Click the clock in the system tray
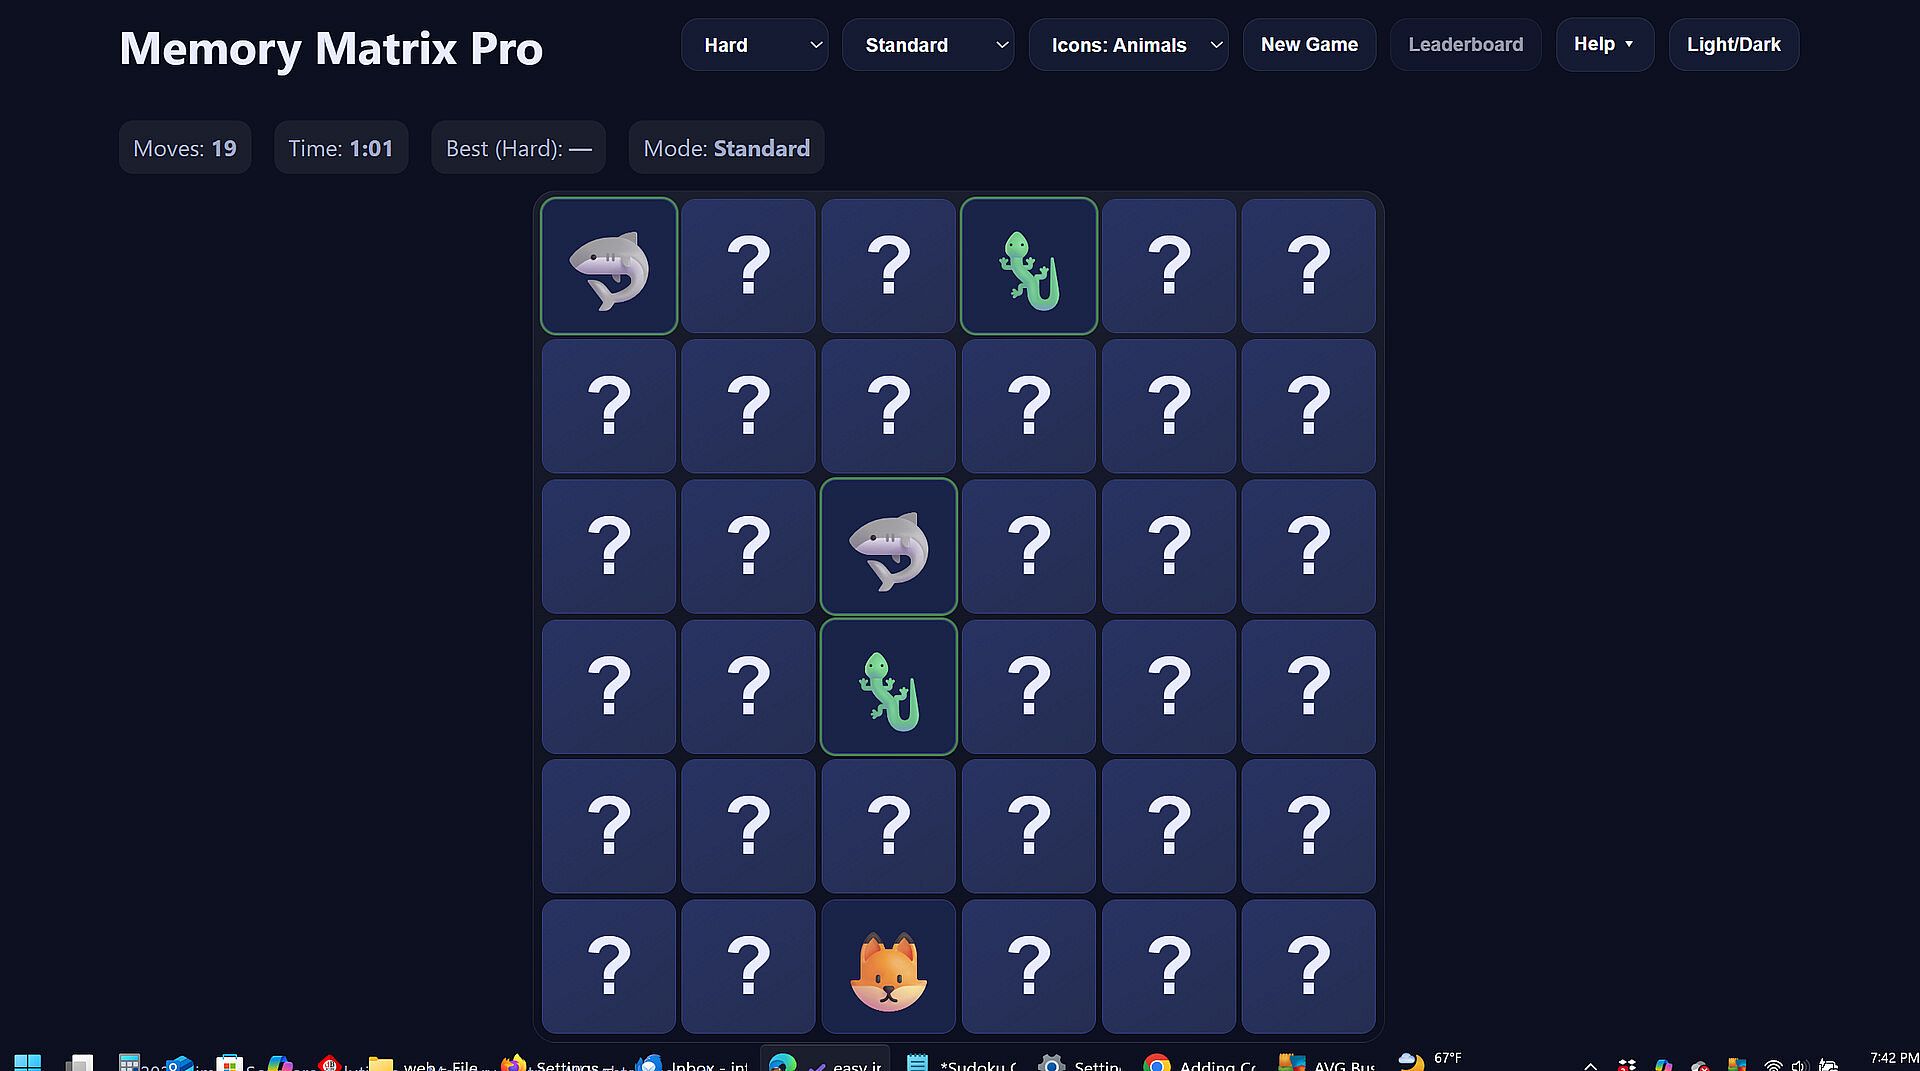The width and height of the screenshot is (1920, 1071). (x=1893, y=1059)
